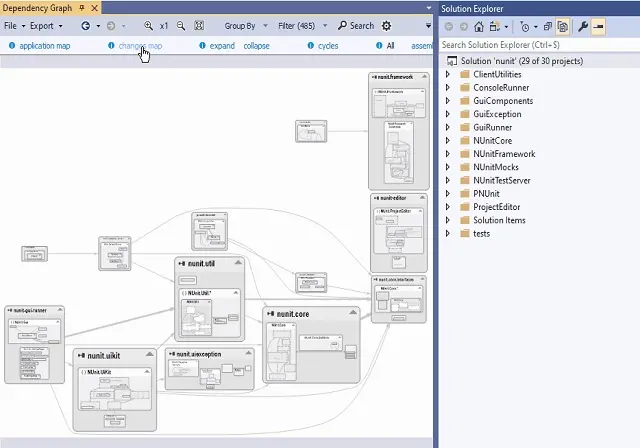Image resolution: width=640 pixels, height=448 pixels.
Task: Click the zoom in magnifier icon
Action: click(149, 25)
